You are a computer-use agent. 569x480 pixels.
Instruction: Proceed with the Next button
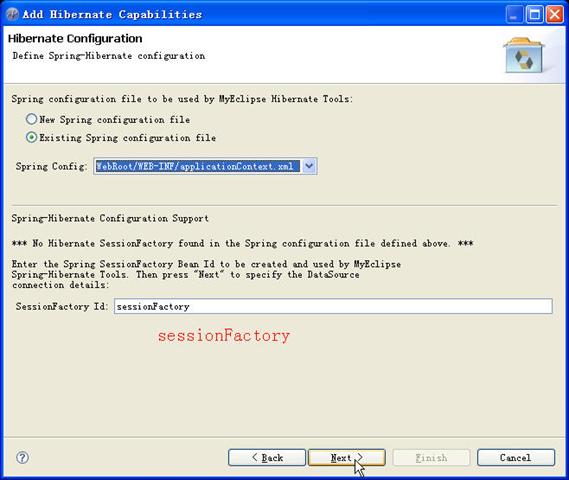click(x=347, y=458)
